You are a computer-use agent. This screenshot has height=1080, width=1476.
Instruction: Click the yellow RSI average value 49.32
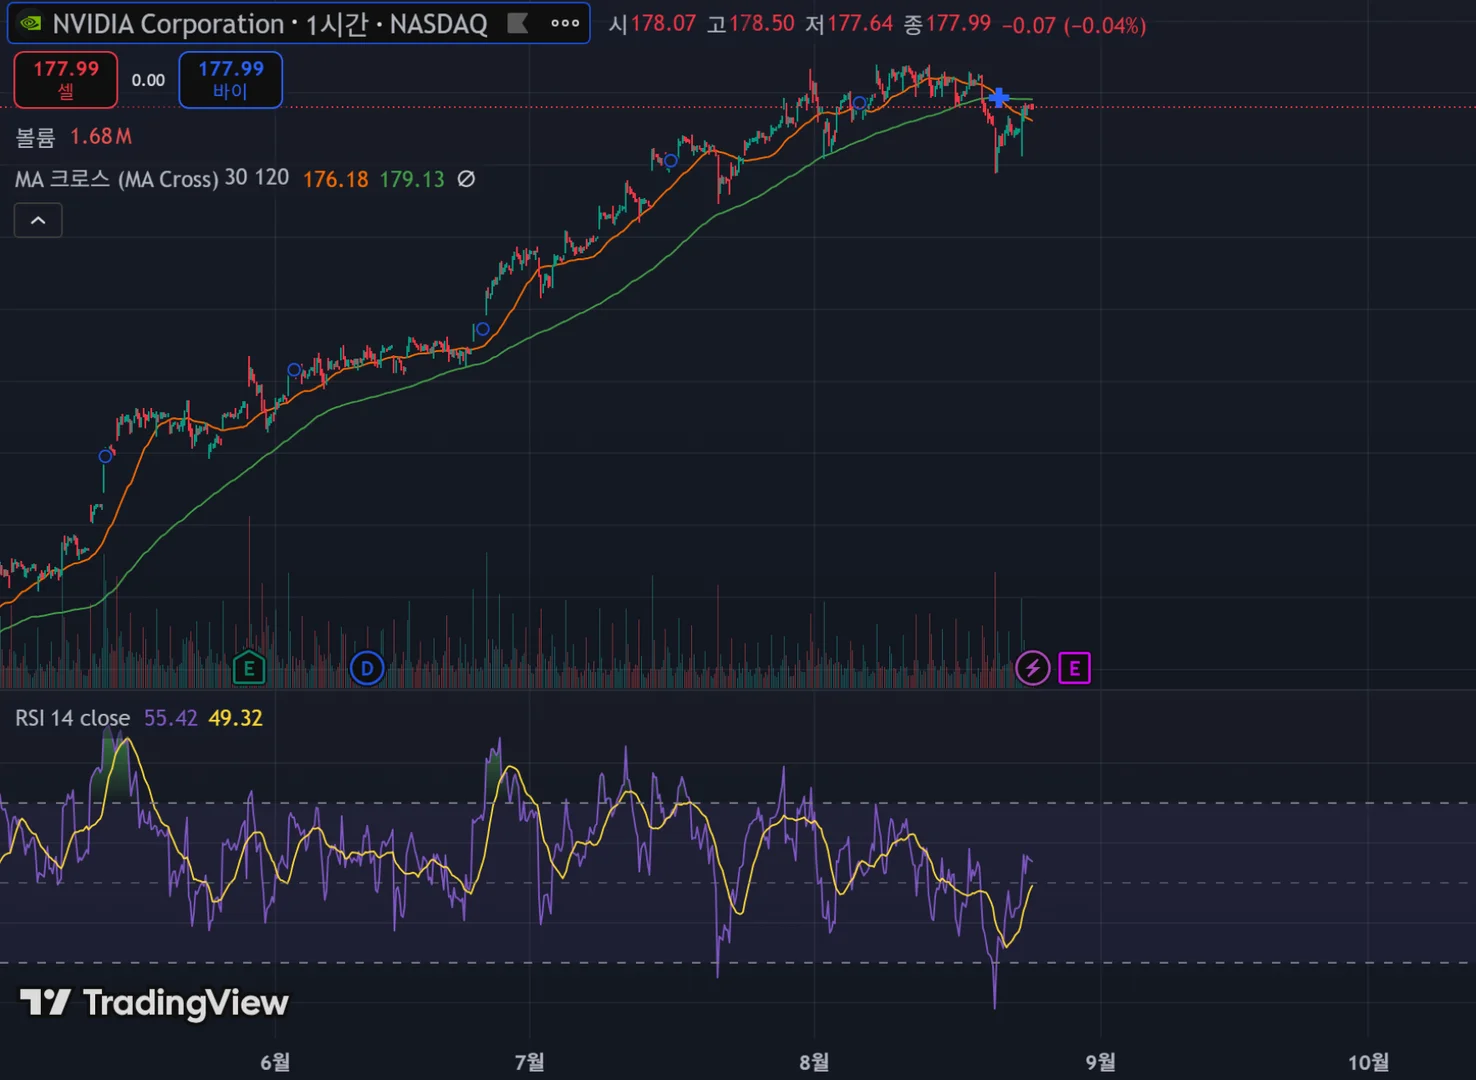tap(236, 718)
